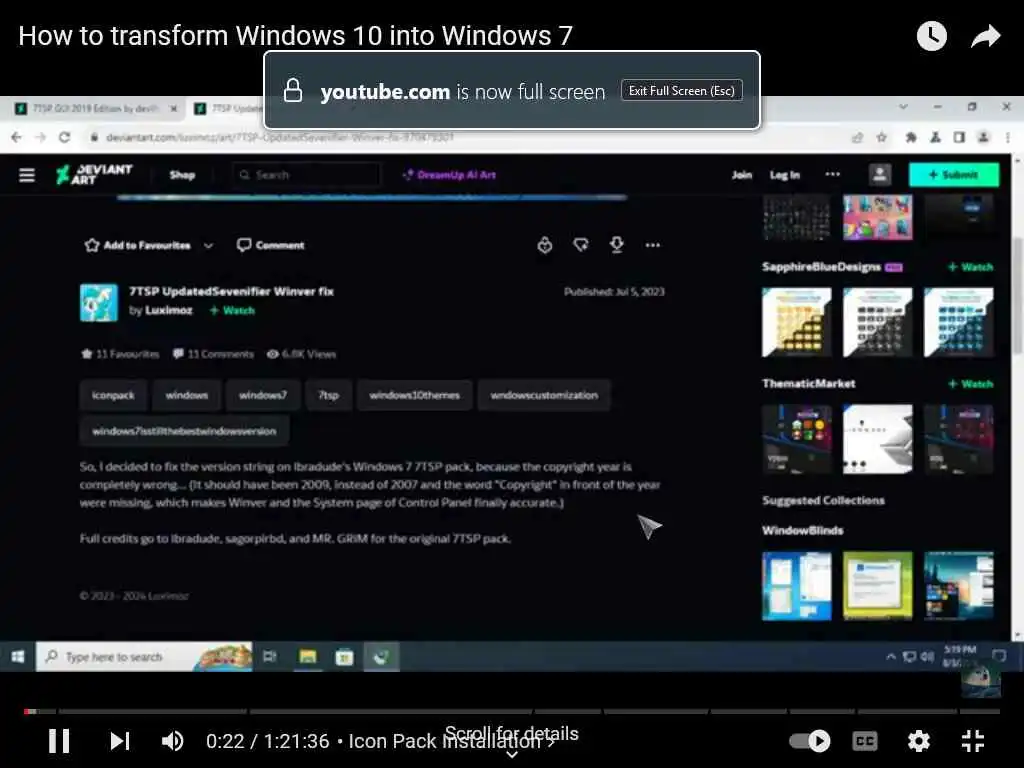Open File Explorer from the taskbar
This screenshot has width=1024, height=768.
[308, 656]
